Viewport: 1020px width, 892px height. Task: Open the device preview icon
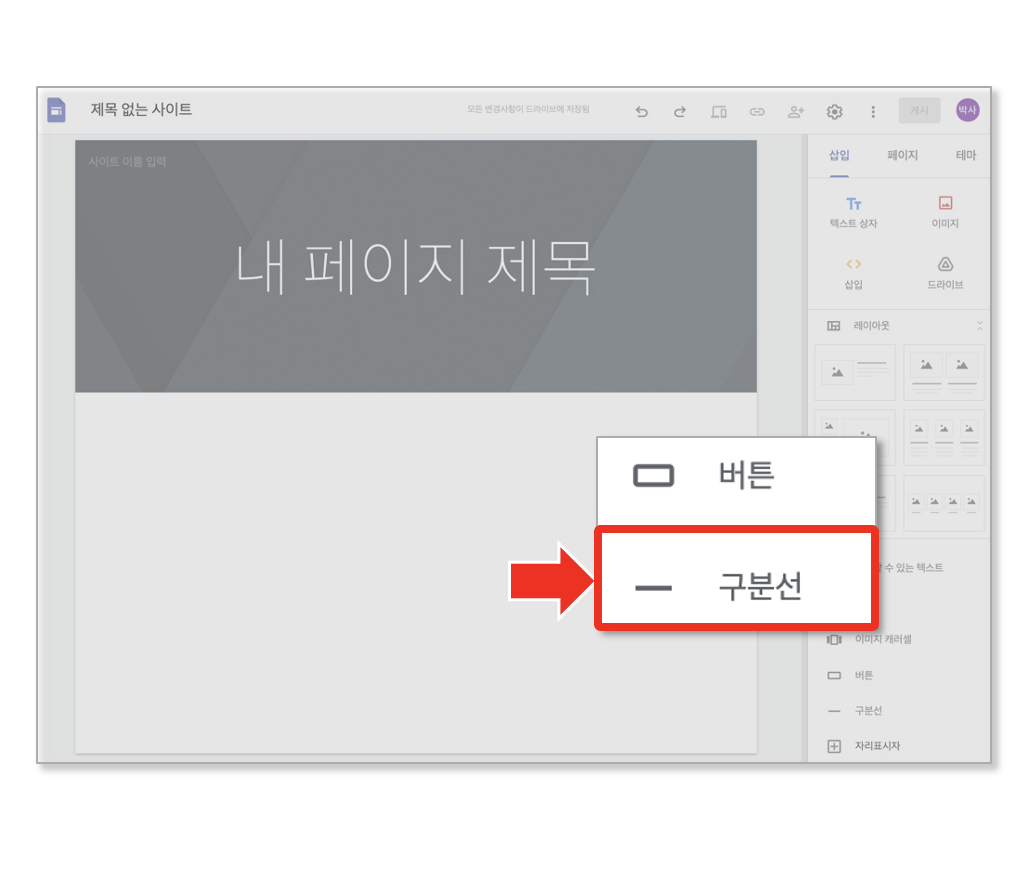(x=718, y=112)
